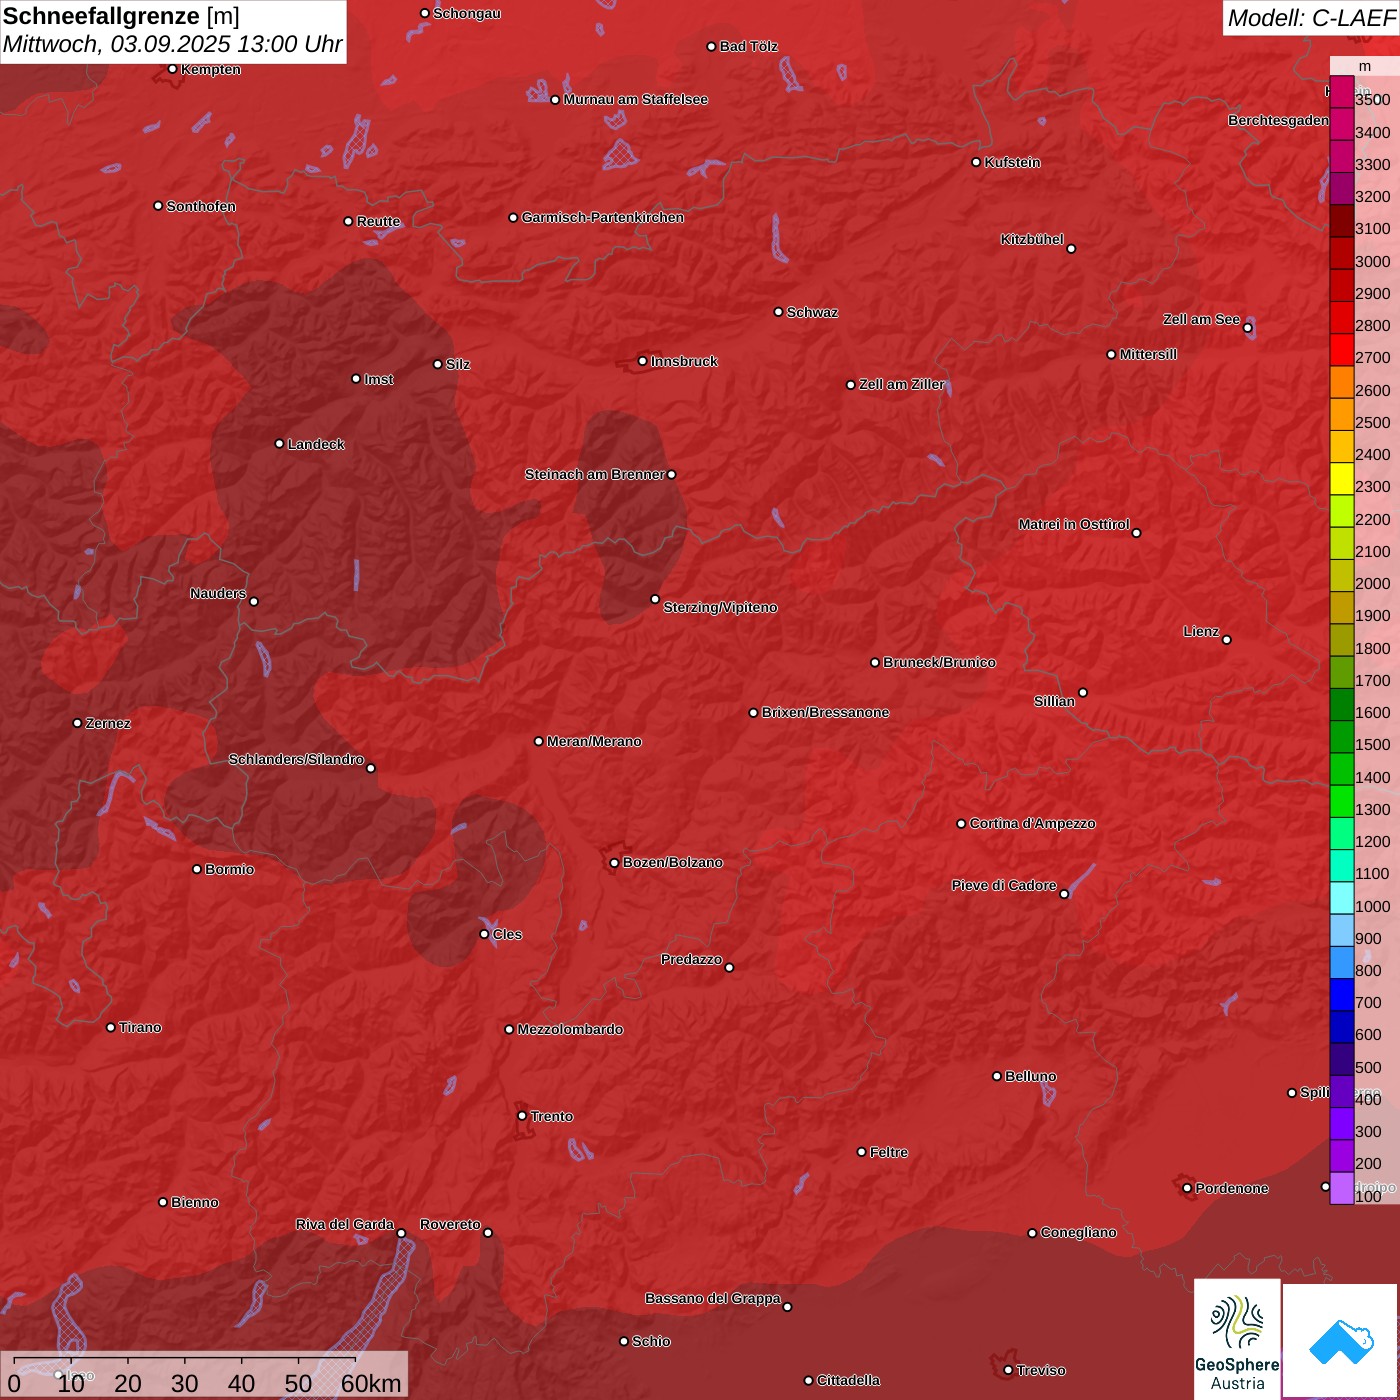1400x1400 pixels.
Task: Click the 'Bormio' label
Action: click(x=229, y=869)
